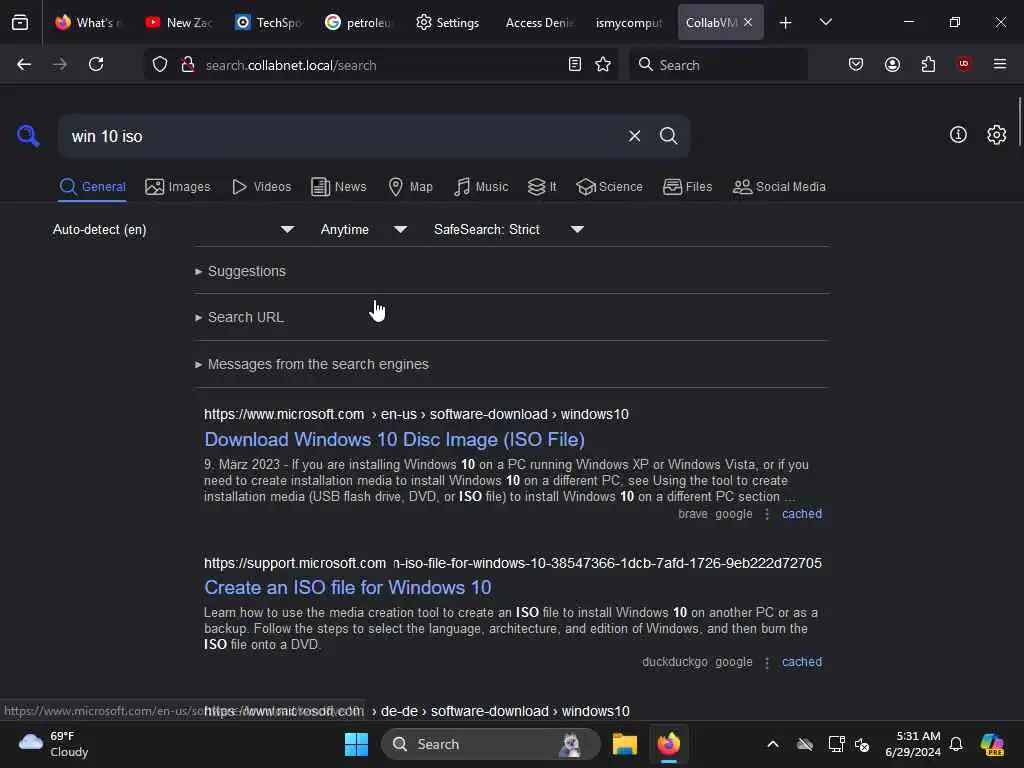Open the Auto-detect (en) language dropdown

click(174, 229)
